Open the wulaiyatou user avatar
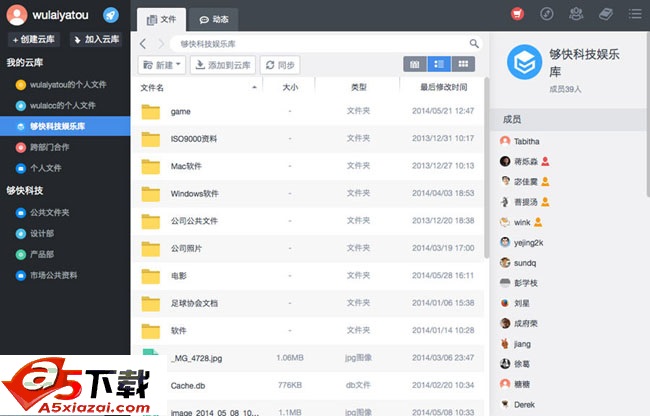The image size is (650, 416). (x=17, y=15)
